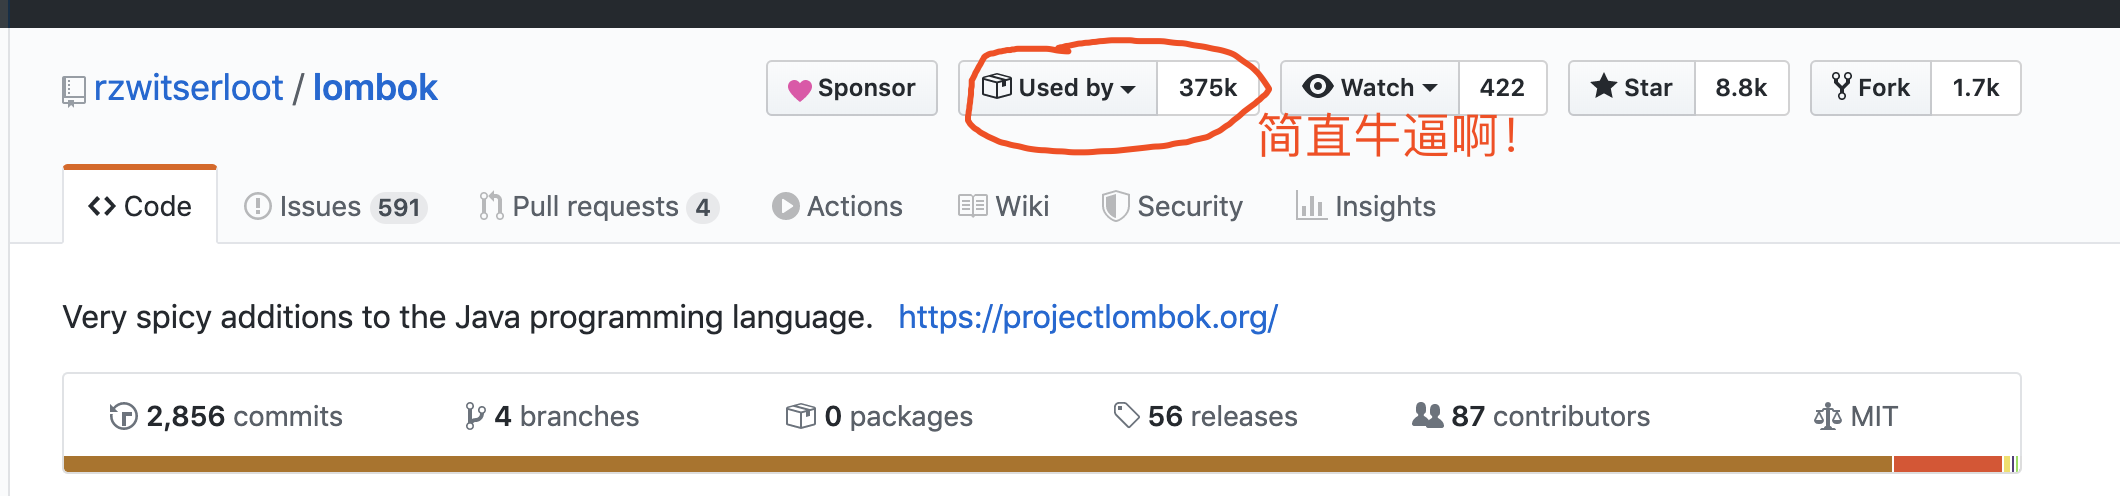Expand the Watch dropdown arrow

coord(1430,89)
